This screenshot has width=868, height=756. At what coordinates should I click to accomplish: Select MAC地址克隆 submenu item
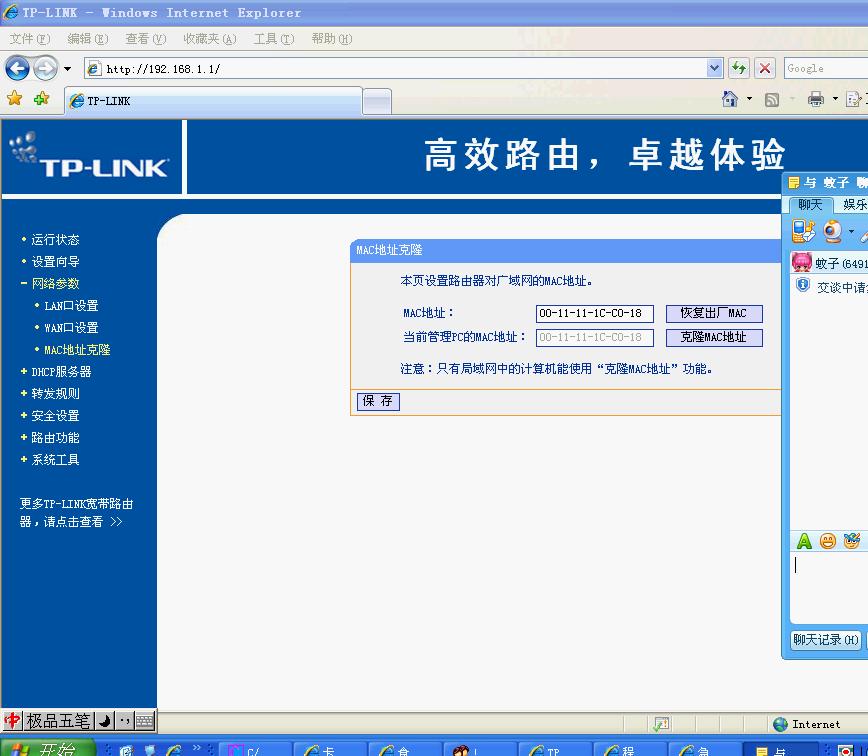tap(77, 350)
